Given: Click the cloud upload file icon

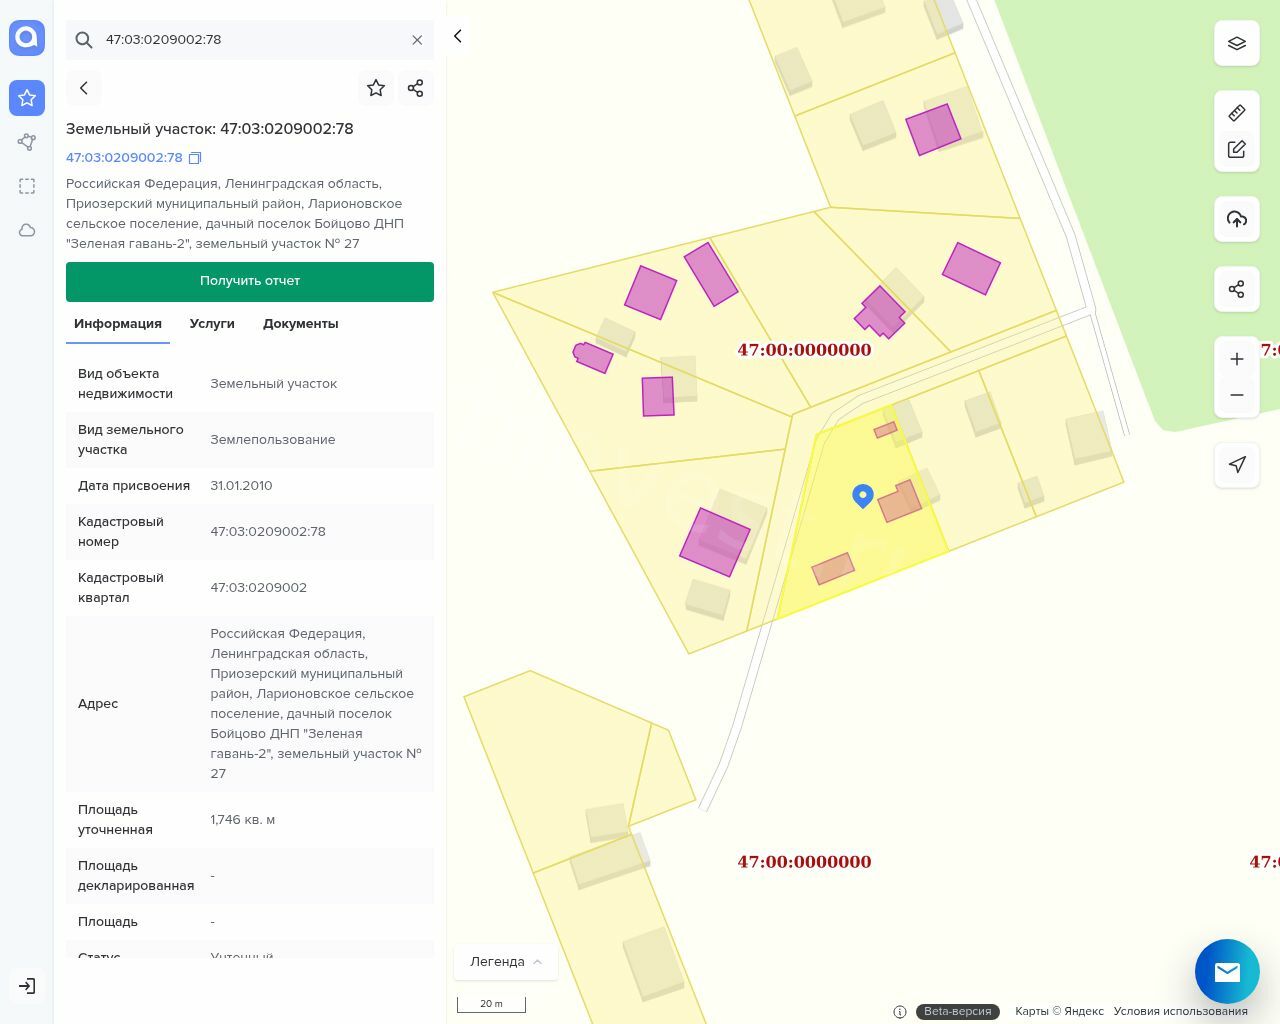Looking at the screenshot, I should tap(1236, 219).
